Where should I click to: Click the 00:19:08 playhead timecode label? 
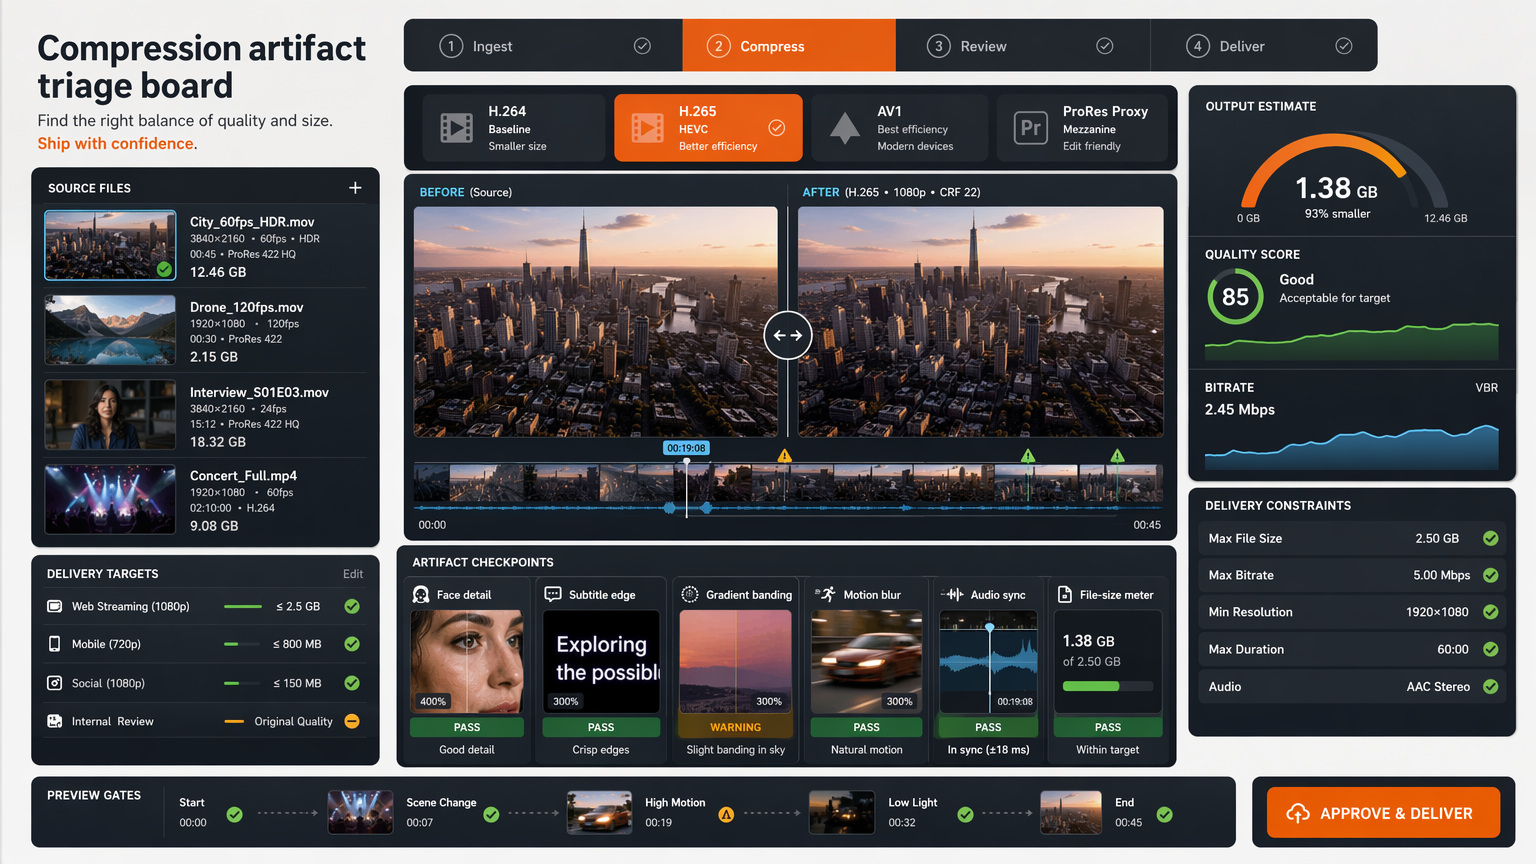tap(686, 448)
